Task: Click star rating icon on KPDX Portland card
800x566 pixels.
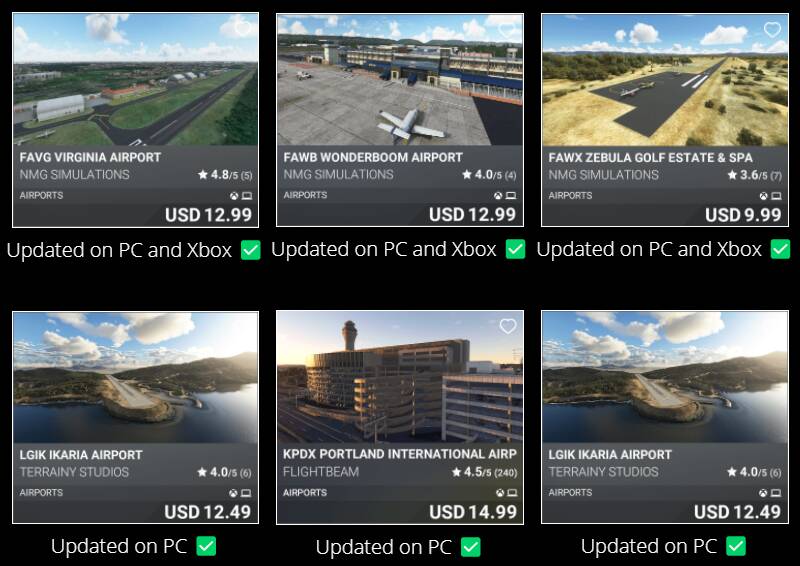Action: pyautogui.click(x=457, y=472)
